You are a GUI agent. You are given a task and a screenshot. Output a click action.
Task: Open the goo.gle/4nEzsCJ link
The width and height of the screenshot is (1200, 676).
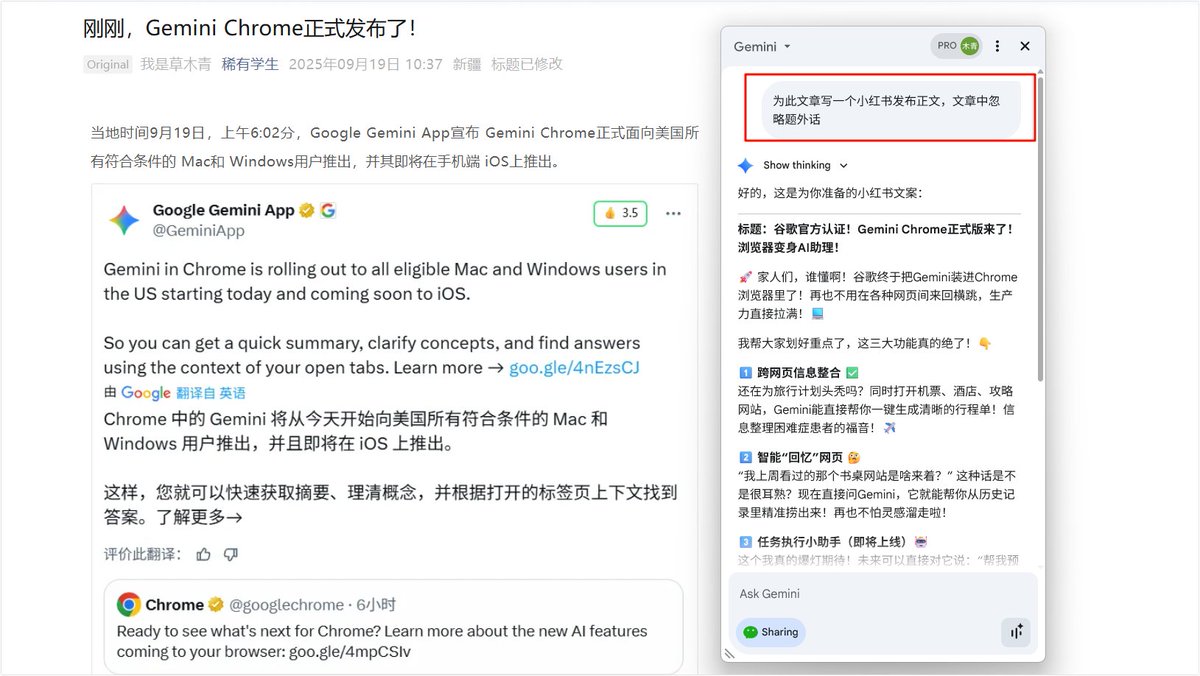click(x=574, y=368)
